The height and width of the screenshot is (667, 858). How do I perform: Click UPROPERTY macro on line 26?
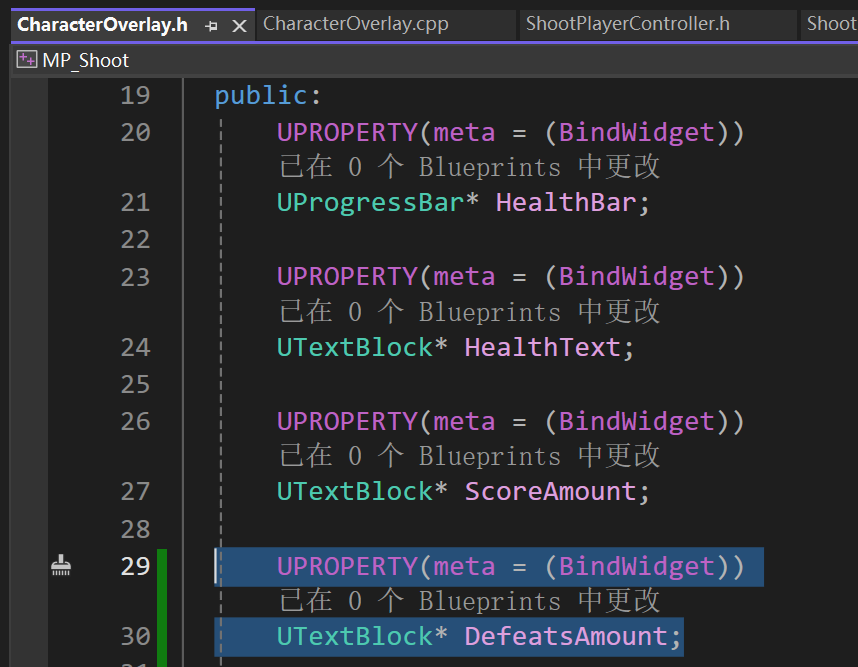347,421
